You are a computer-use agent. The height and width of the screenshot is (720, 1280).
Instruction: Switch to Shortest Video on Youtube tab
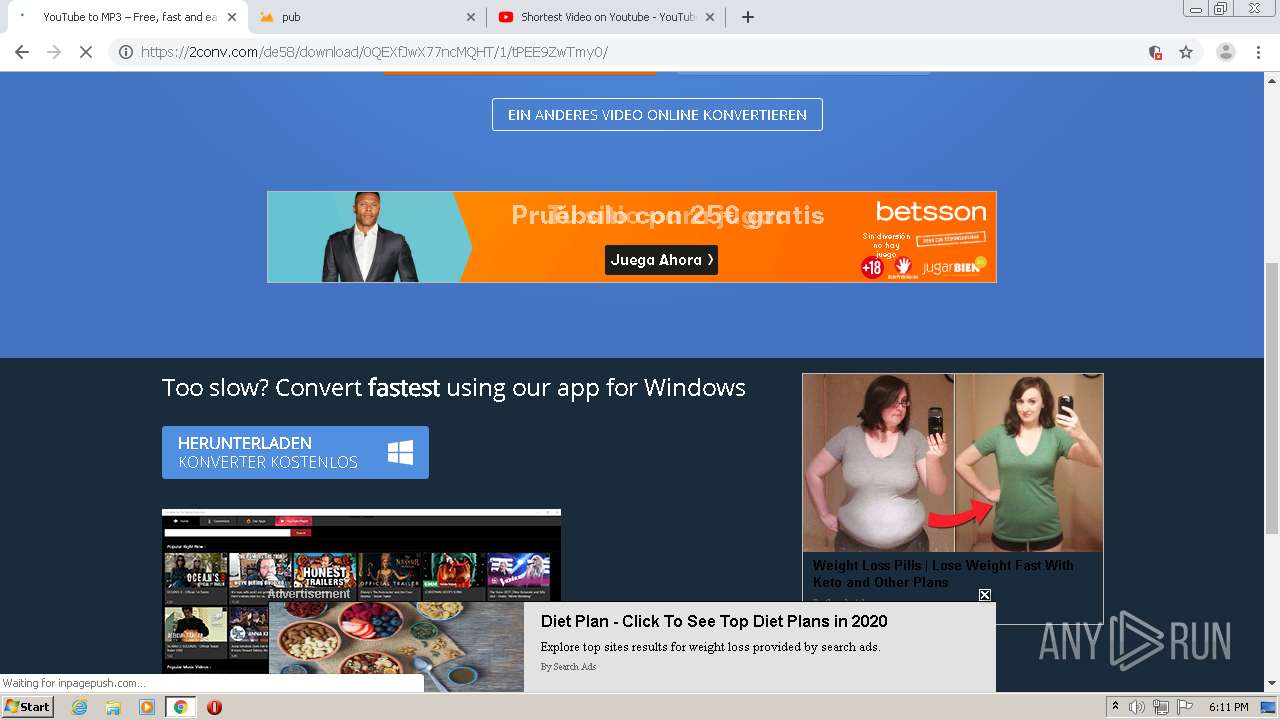coord(605,17)
